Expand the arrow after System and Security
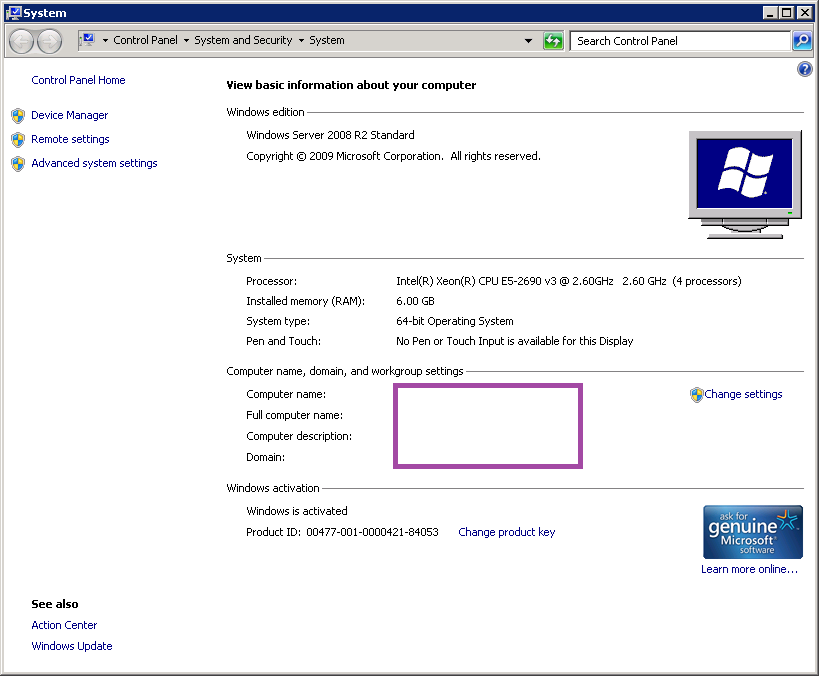Screen dimensions: 819x676 coord(301,40)
